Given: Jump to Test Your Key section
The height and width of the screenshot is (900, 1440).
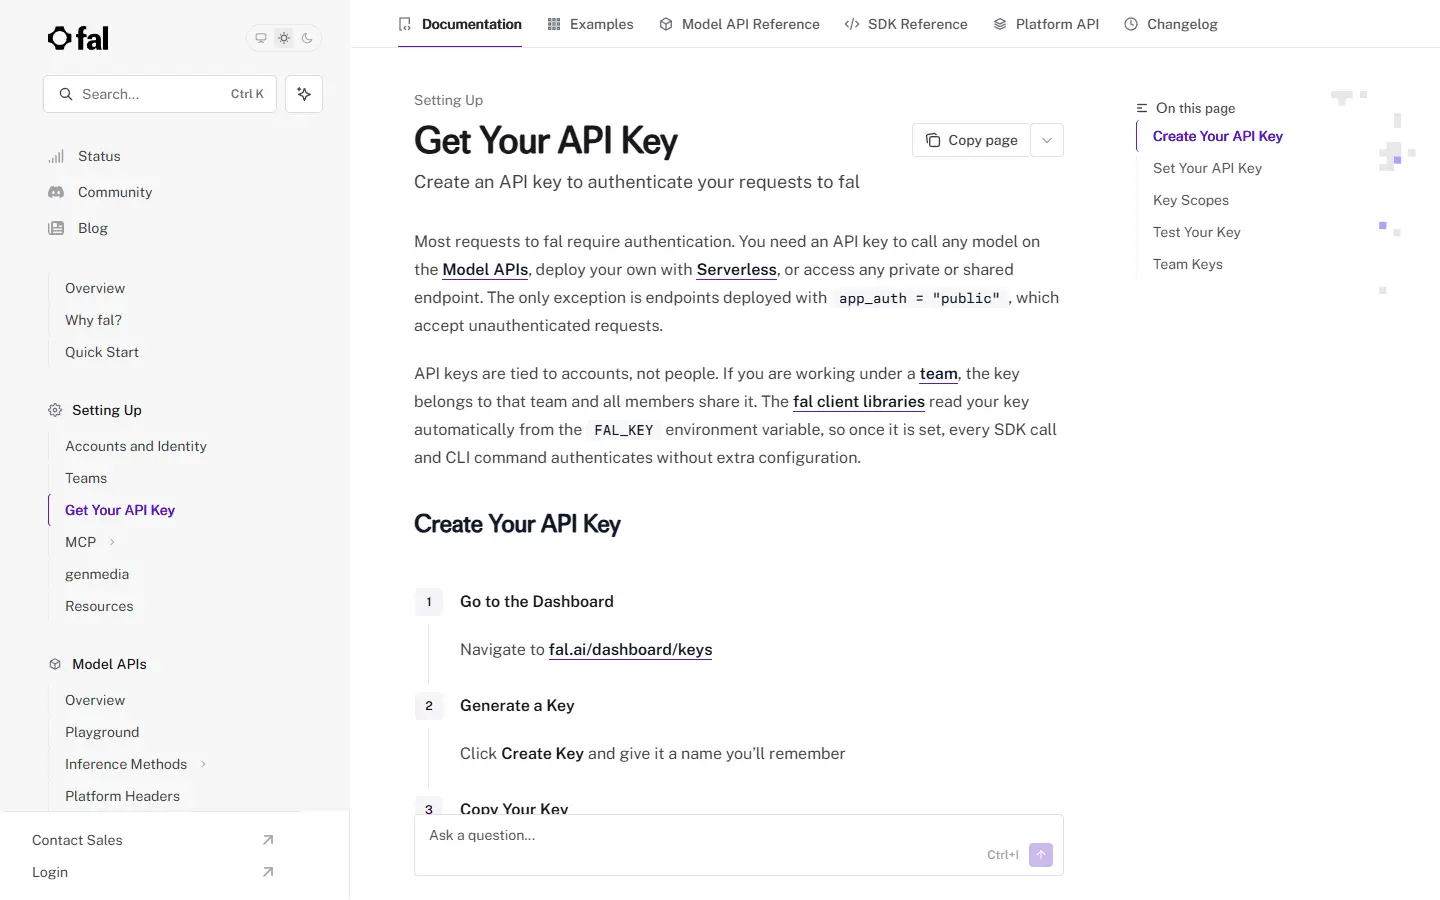Looking at the screenshot, I should (x=1196, y=232).
